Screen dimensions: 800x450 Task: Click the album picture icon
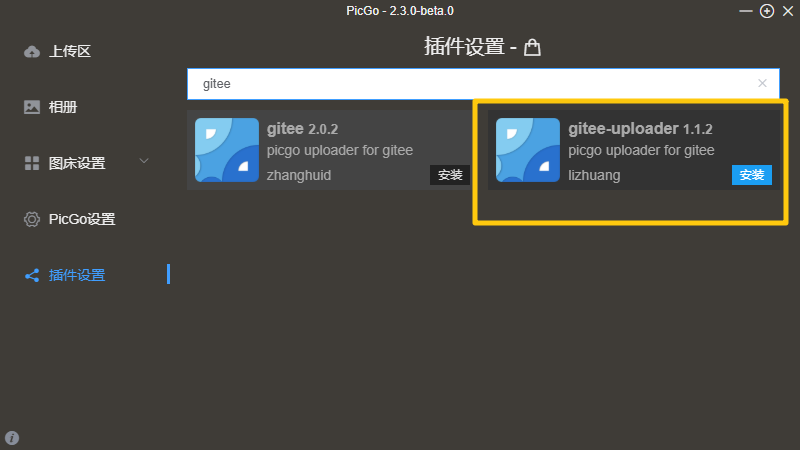32,107
